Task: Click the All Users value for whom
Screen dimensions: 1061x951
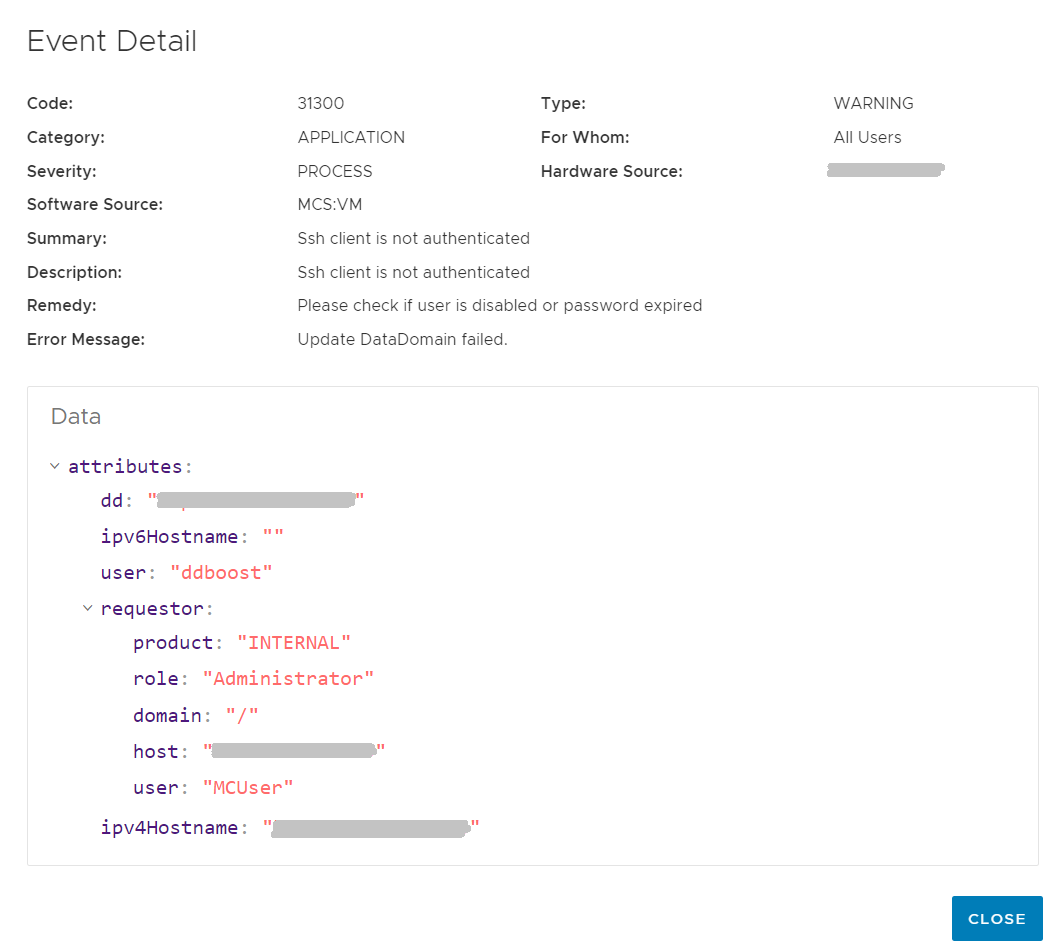Action: 867,137
